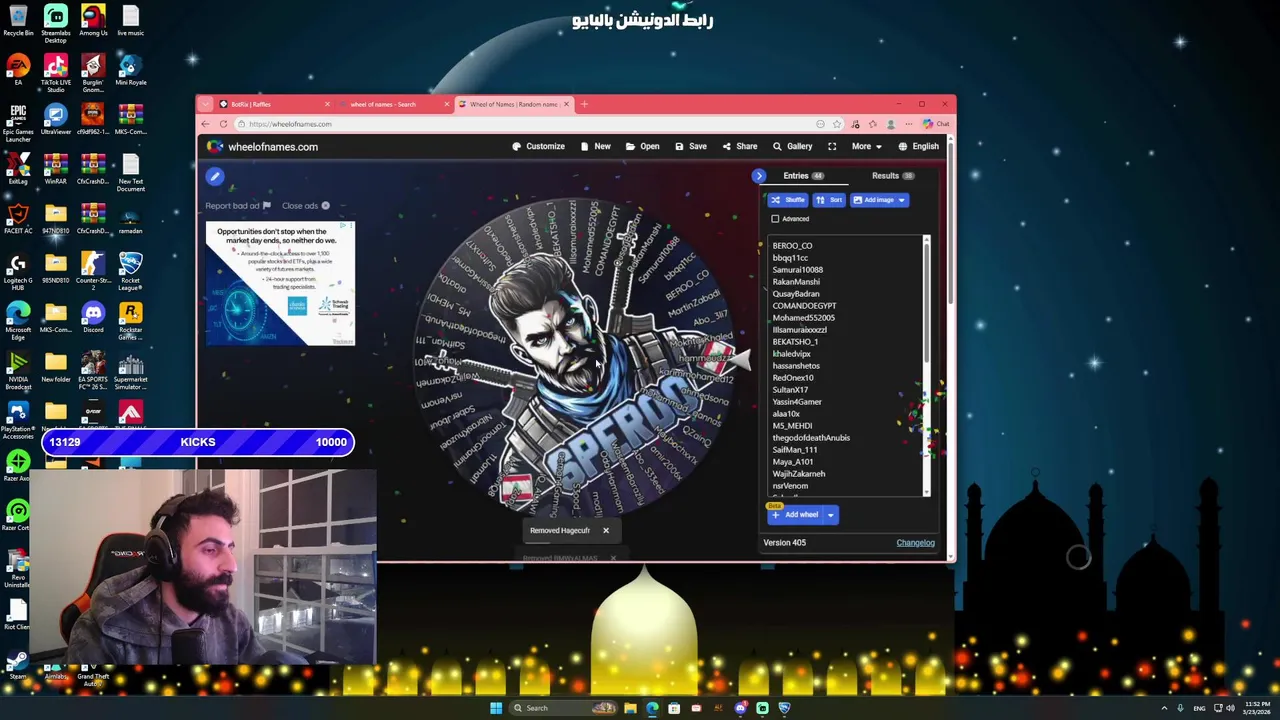This screenshot has height=720, width=1280.
Task: Shuffle the entries list
Action: 788,200
